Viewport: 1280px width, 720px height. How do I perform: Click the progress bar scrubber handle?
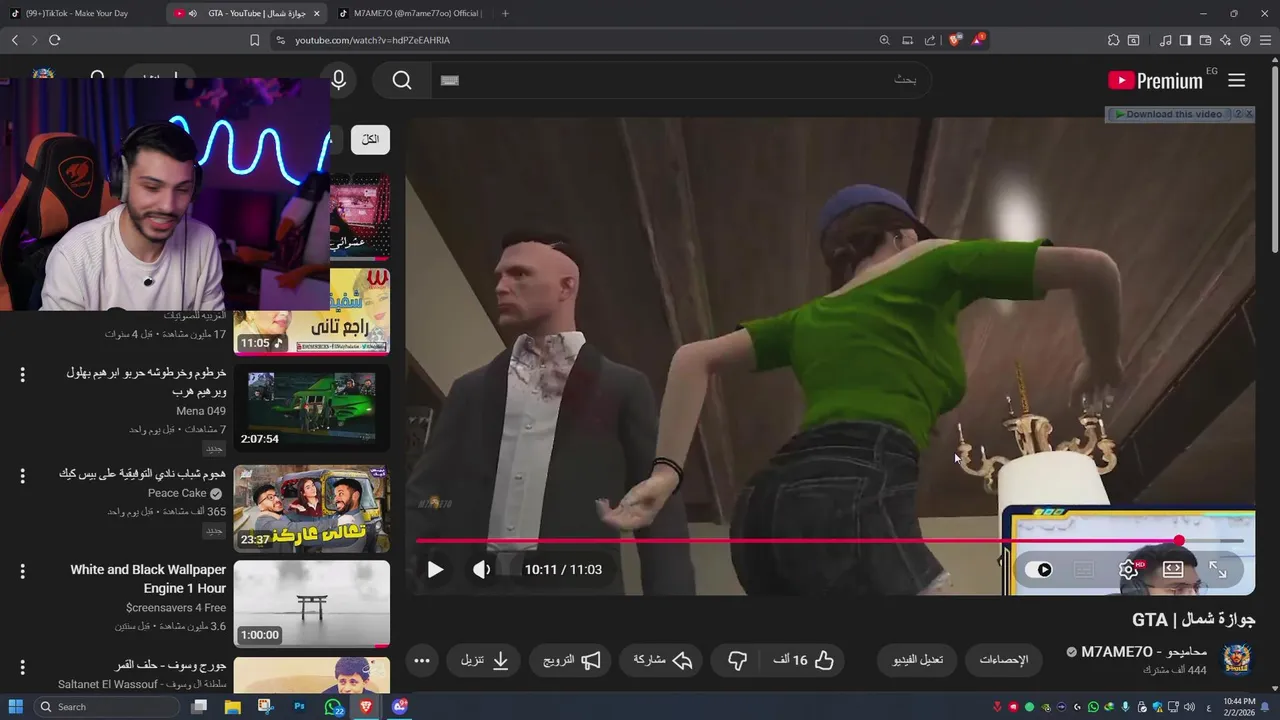coord(1179,541)
